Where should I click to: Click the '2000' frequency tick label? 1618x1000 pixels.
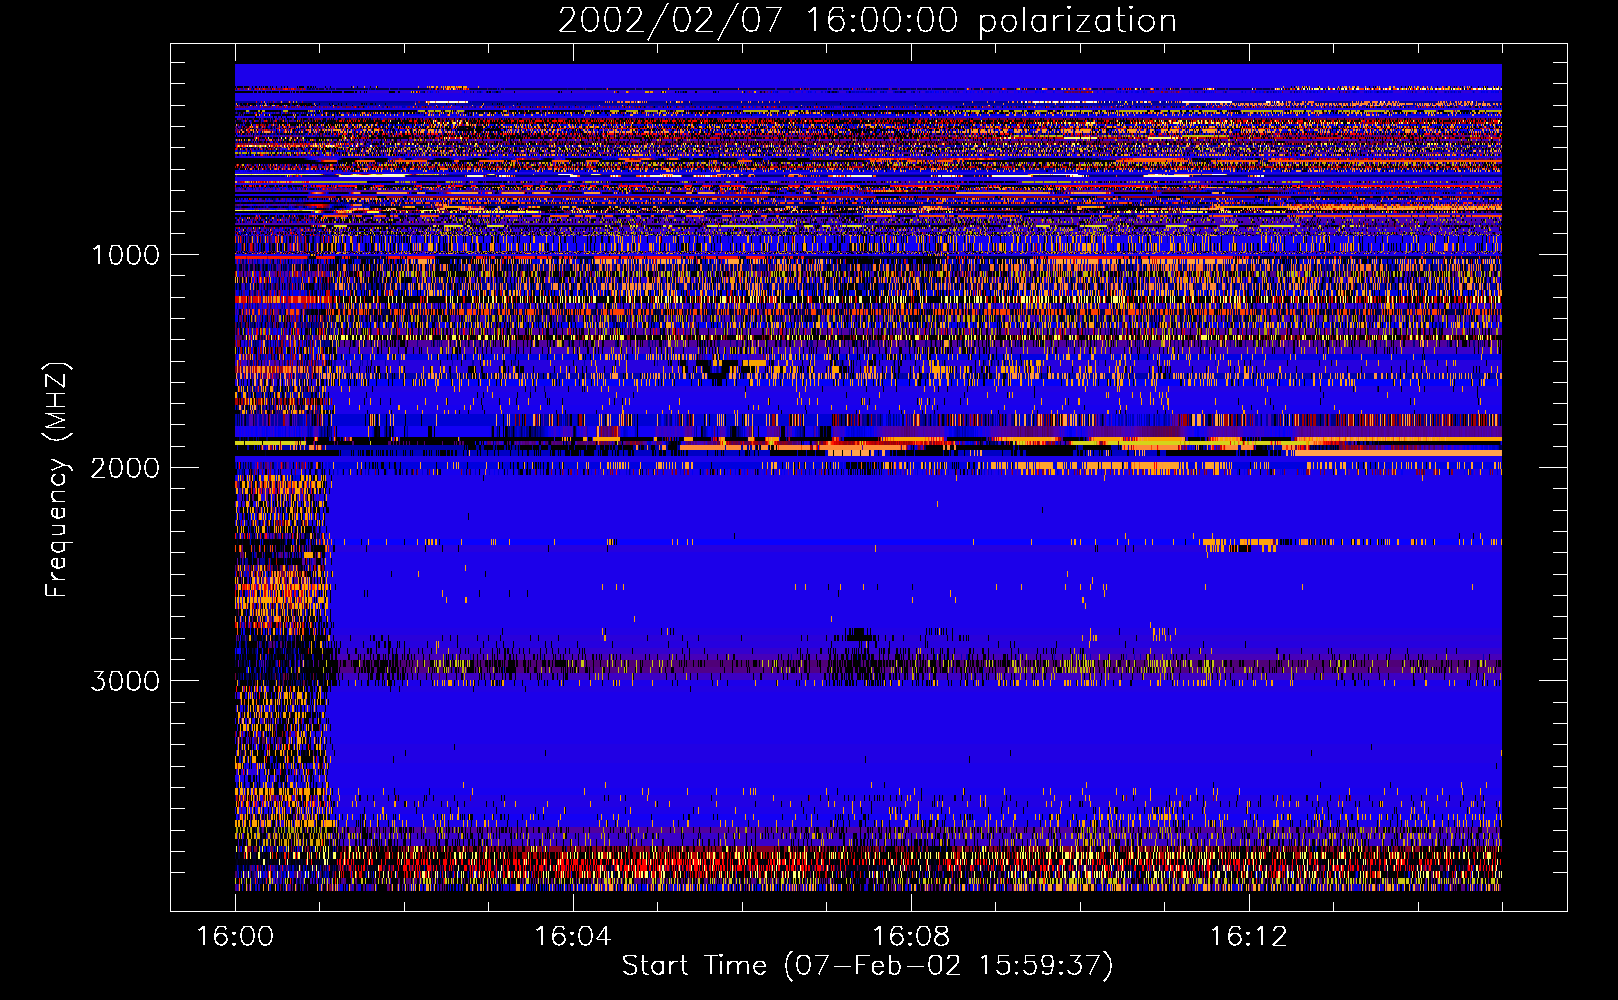click(x=125, y=468)
